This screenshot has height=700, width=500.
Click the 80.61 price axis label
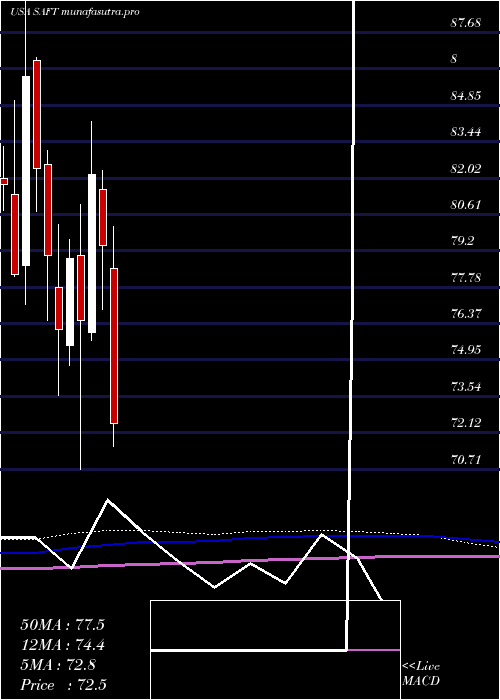tap(466, 204)
